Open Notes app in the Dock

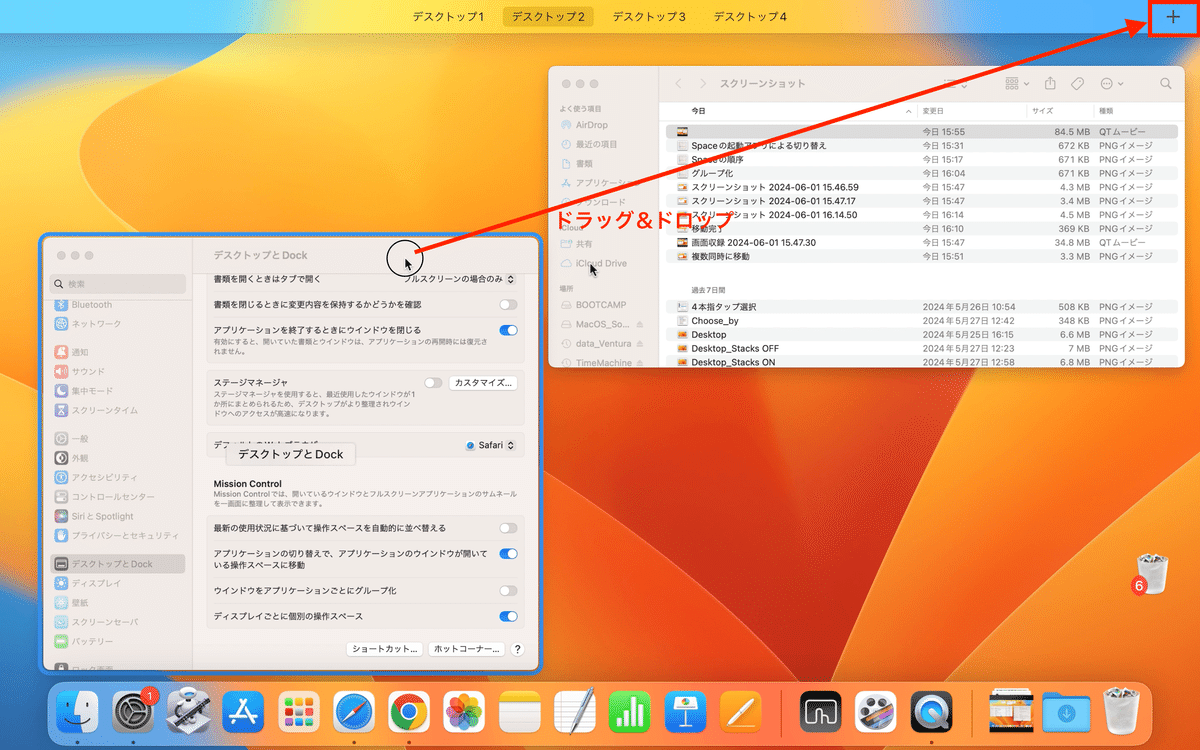[x=519, y=713]
